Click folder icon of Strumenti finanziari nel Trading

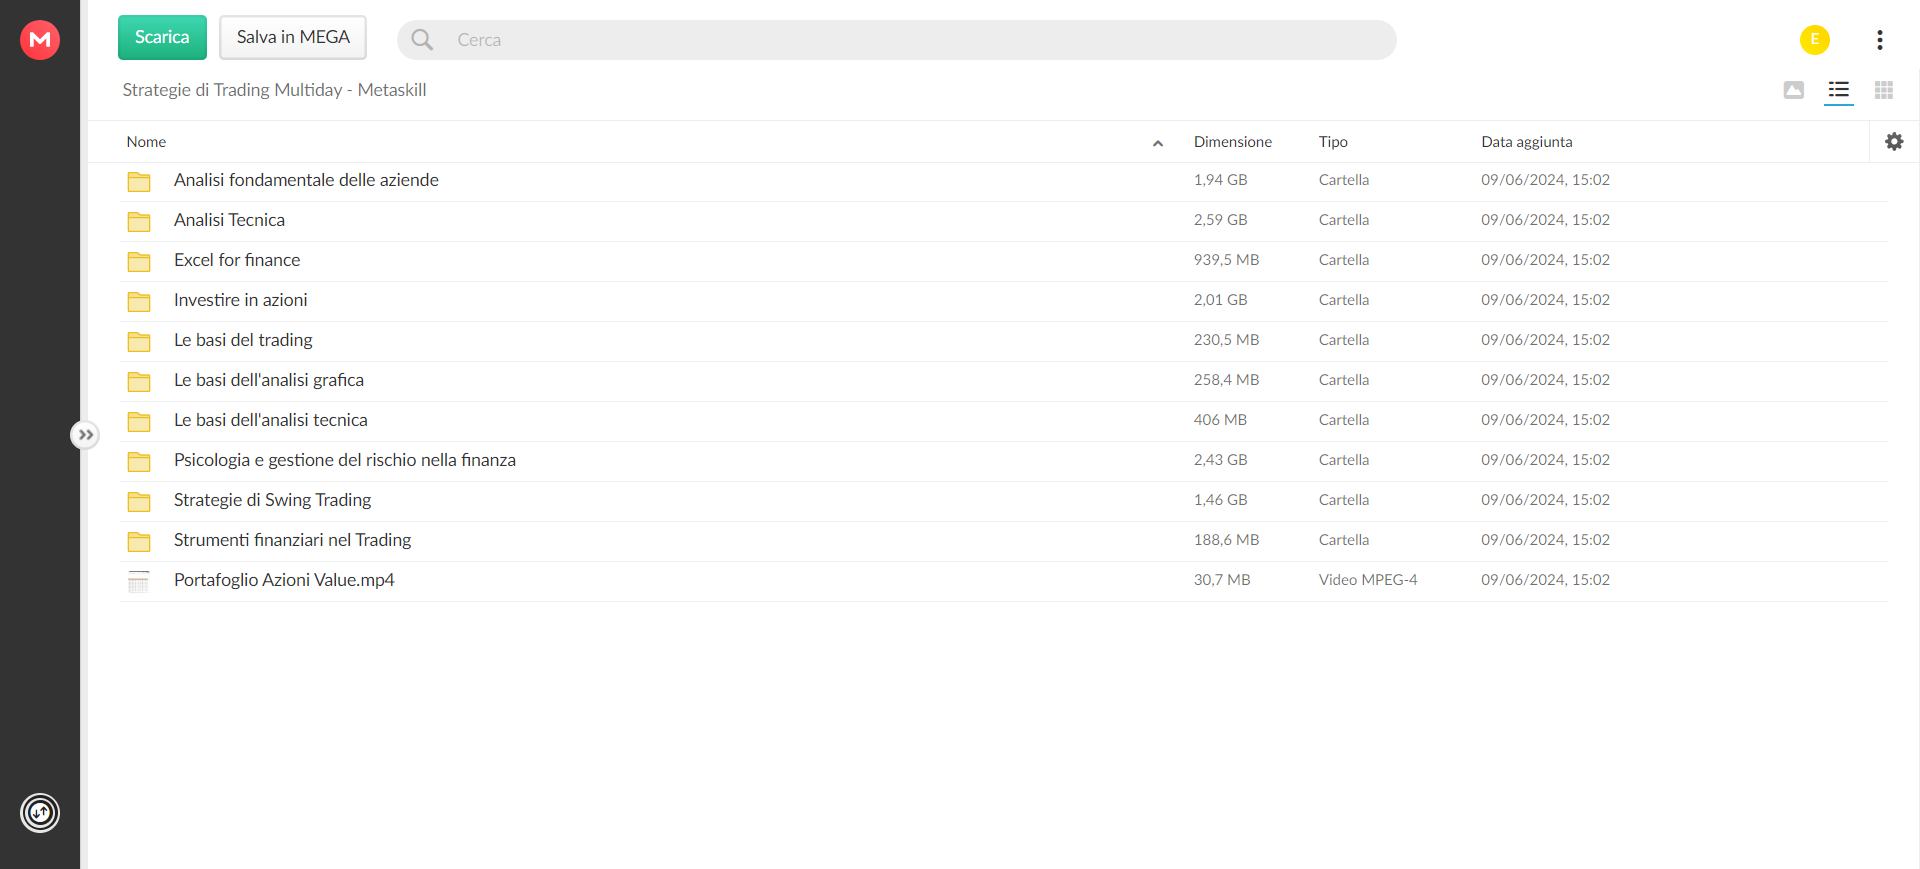(139, 541)
